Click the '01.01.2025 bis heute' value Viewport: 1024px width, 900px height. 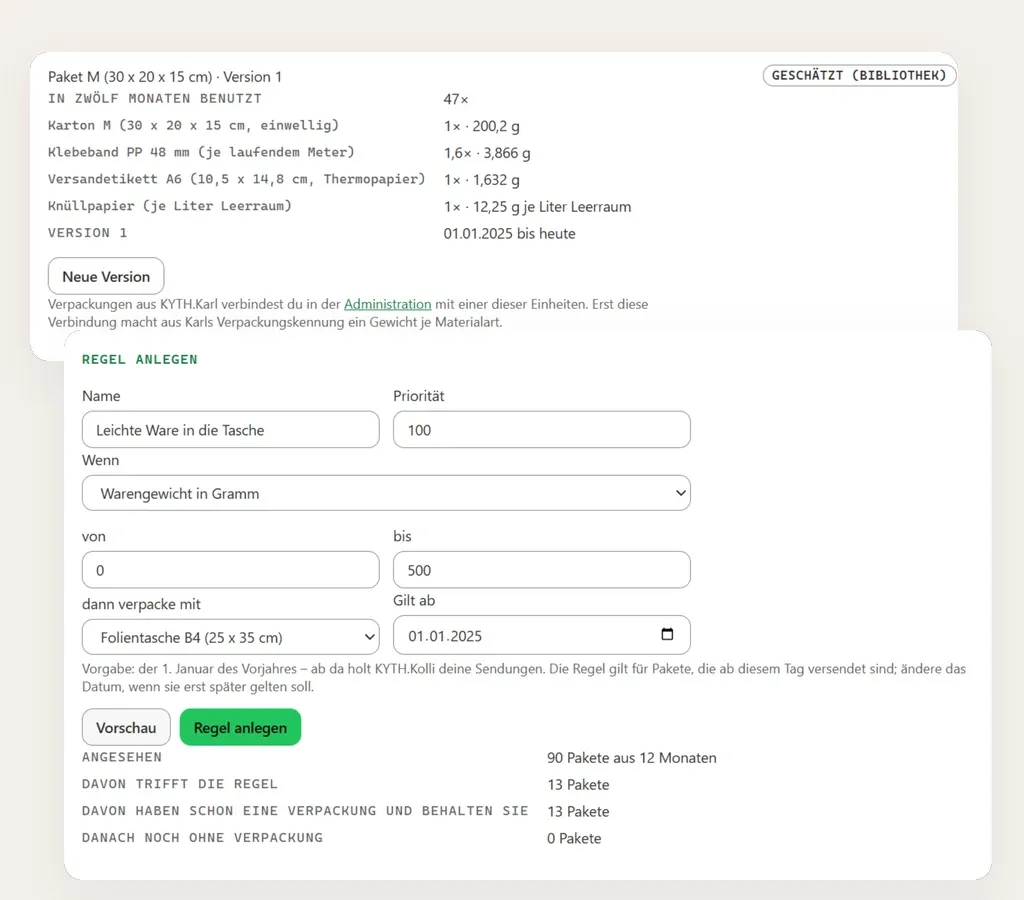point(509,233)
